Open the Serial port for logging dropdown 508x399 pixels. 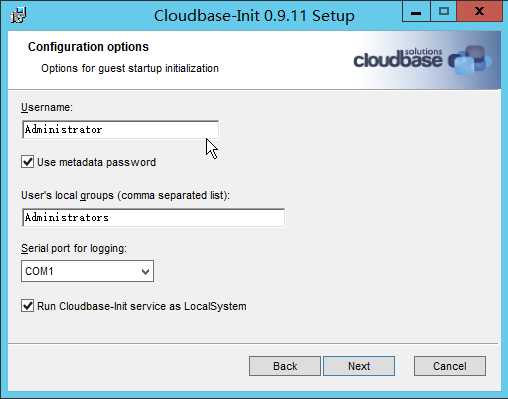pos(87,271)
